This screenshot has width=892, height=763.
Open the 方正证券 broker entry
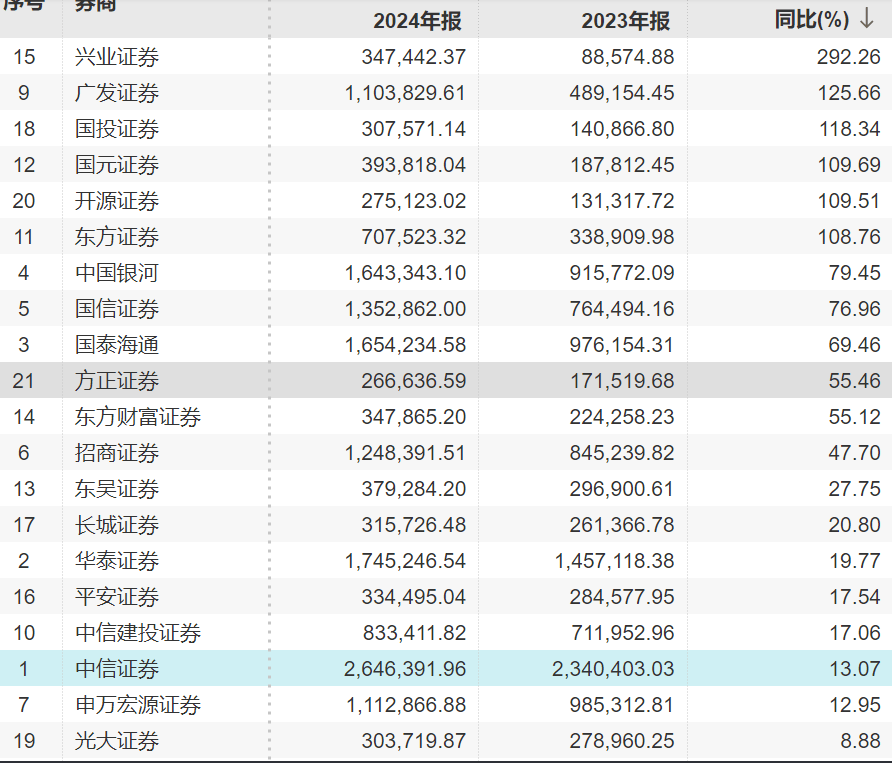pyautogui.click(x=117, y=381)
